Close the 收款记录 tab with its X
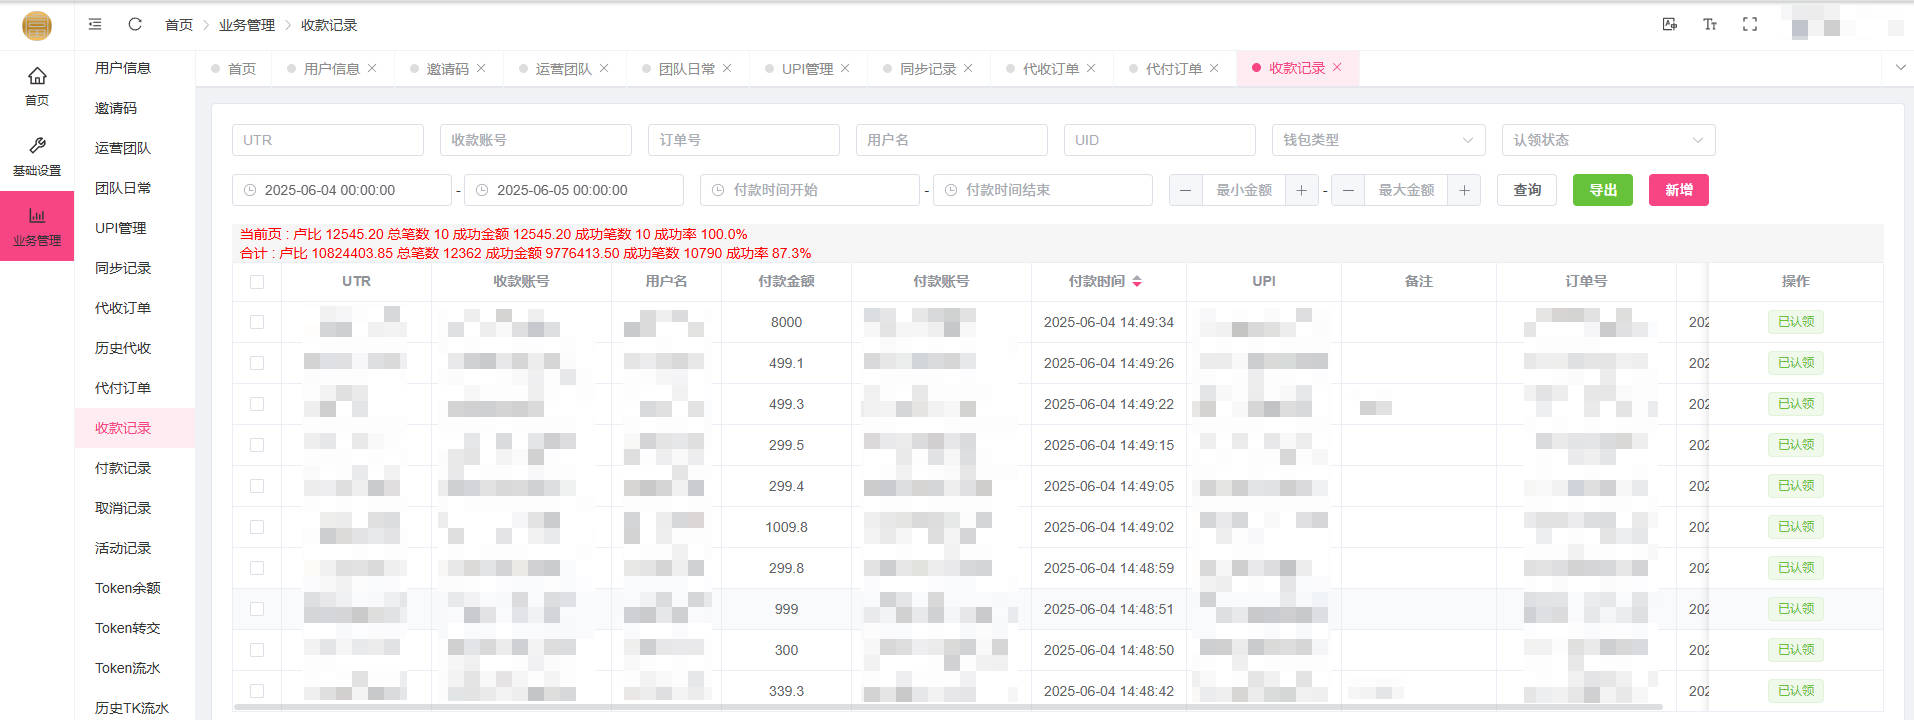The width and height of the screenshot is (1914, 720). coord(1337,67)
